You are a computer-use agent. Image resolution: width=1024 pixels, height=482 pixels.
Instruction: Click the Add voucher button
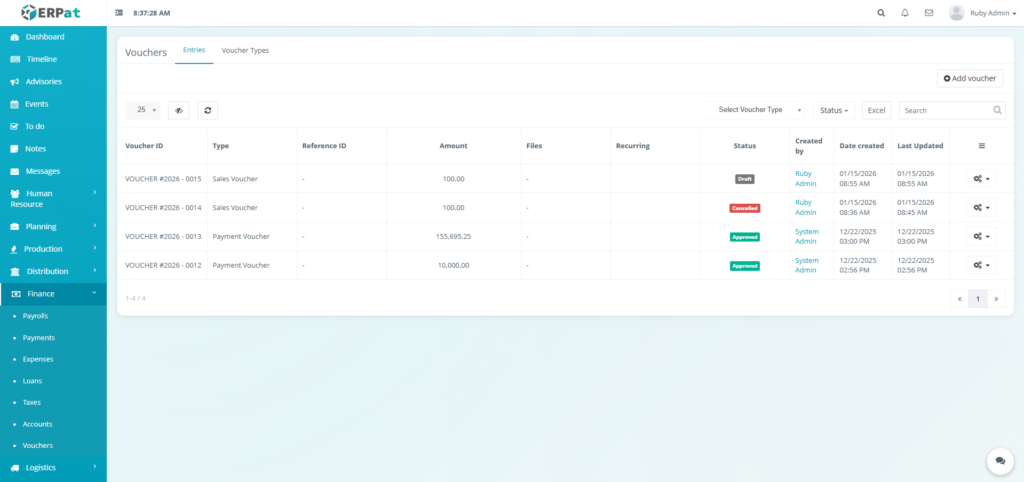969,78
